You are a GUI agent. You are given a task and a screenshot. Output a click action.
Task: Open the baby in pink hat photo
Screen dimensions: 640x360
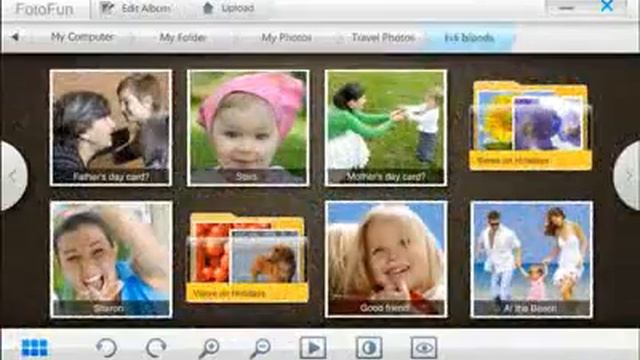[248, 128]
